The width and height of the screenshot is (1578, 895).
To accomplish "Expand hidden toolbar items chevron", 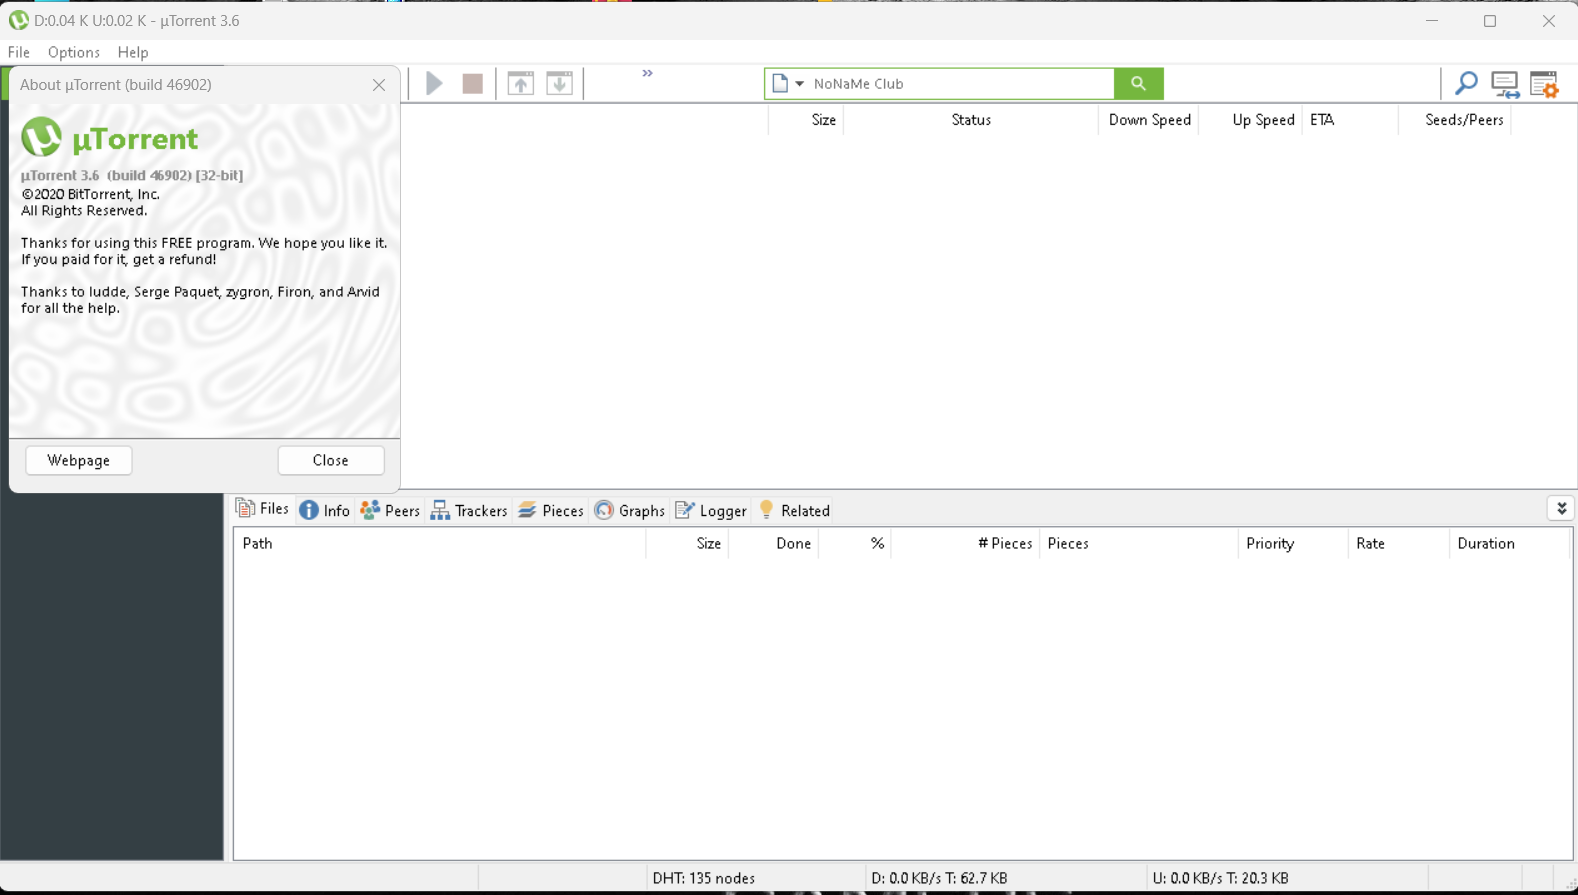I will [x=647, y=73].
